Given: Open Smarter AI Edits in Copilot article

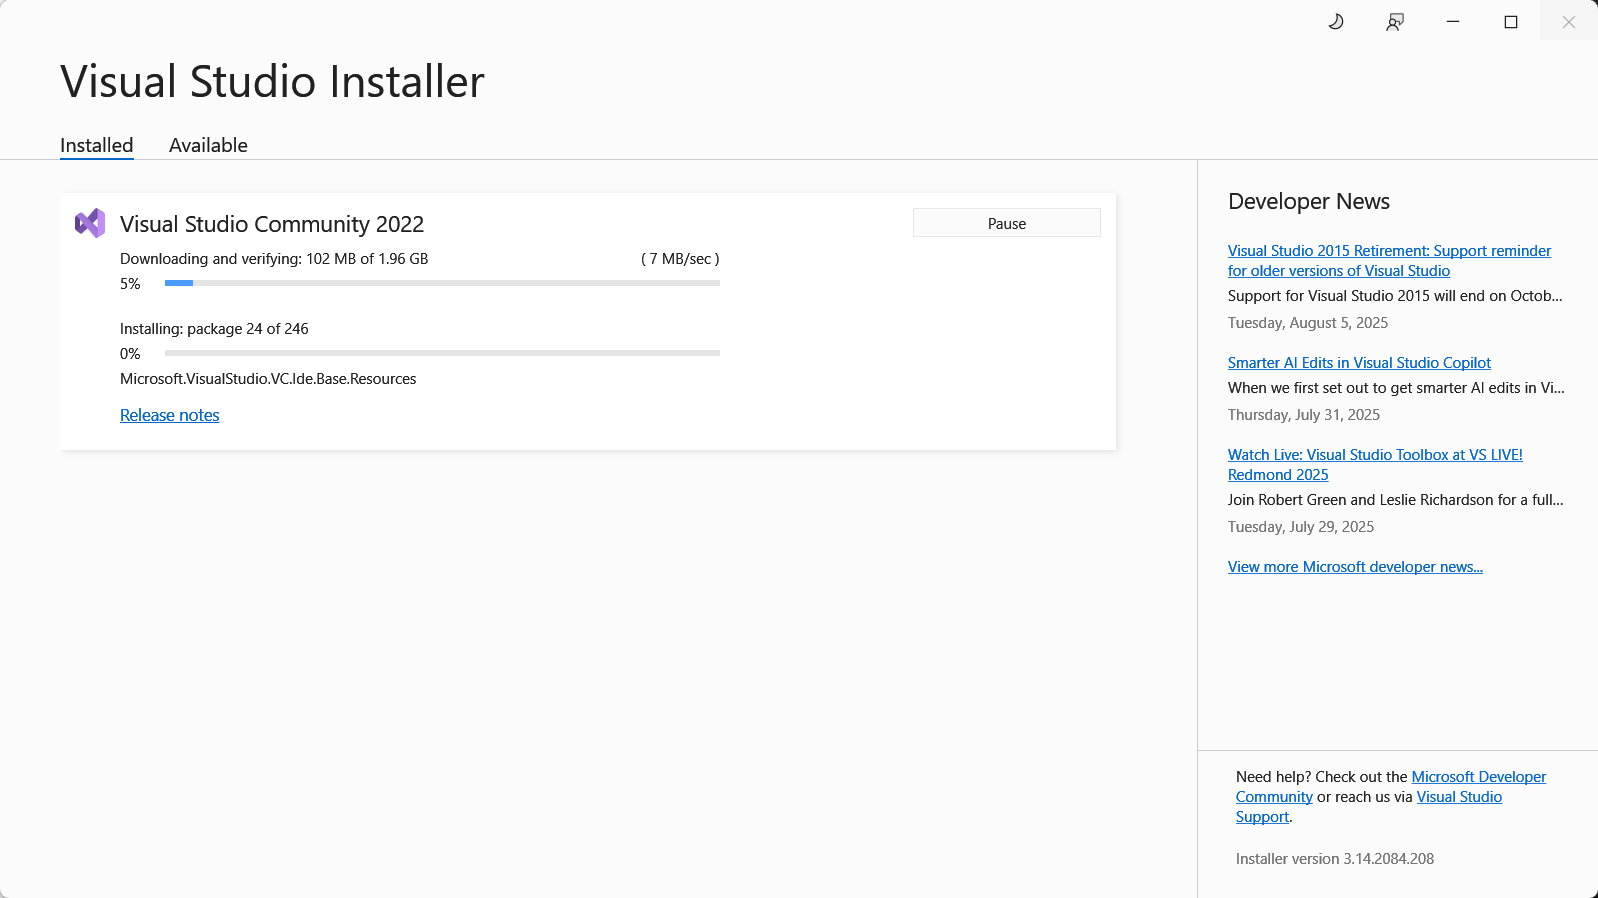Looking at the screenshot, I should point(1359,363).
